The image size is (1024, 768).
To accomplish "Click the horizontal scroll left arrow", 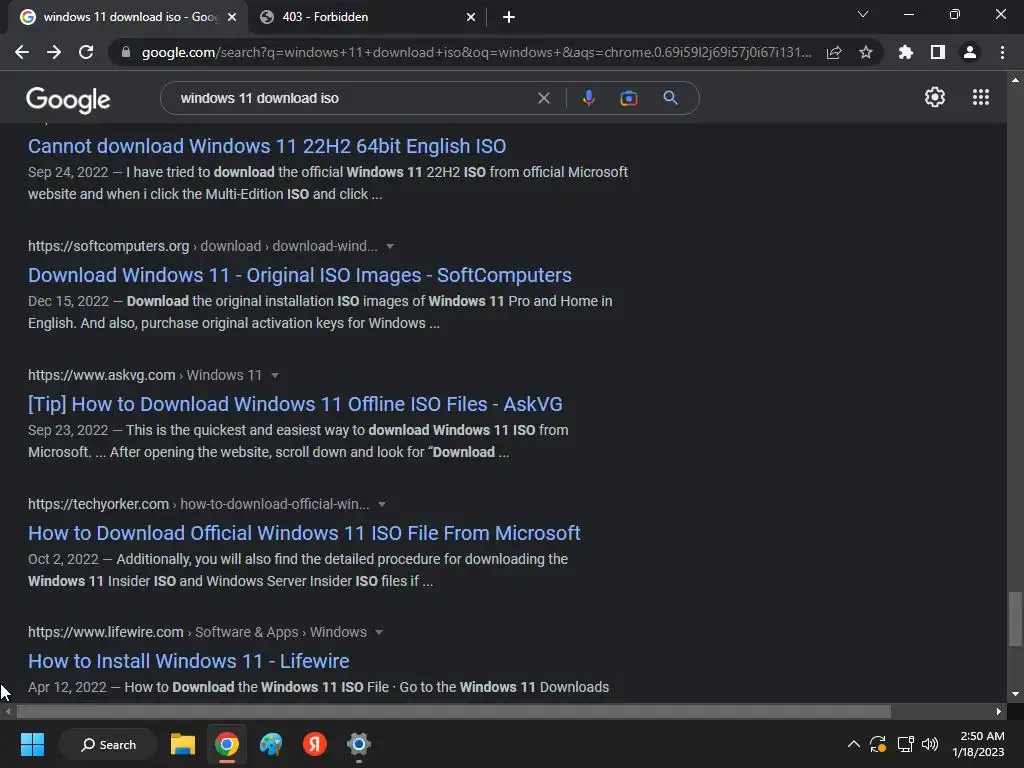I will point(8,711).
